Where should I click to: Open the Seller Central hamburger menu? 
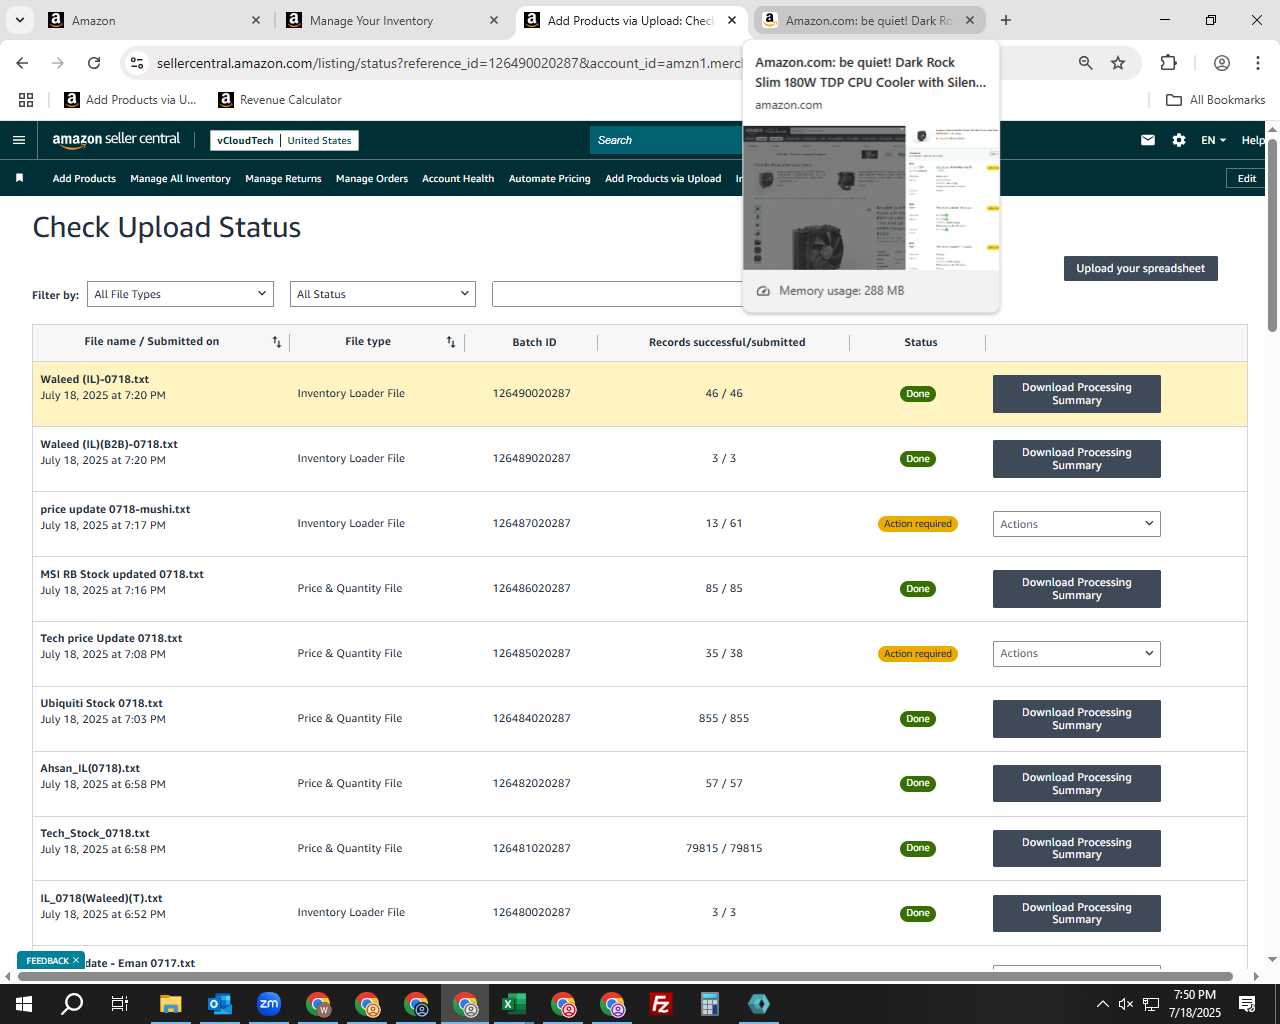click(x=19, y=140)
